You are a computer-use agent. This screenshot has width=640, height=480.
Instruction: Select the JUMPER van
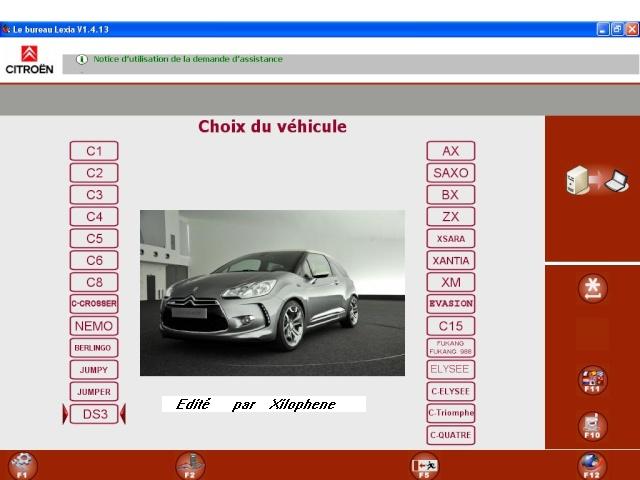click(94, 392)
